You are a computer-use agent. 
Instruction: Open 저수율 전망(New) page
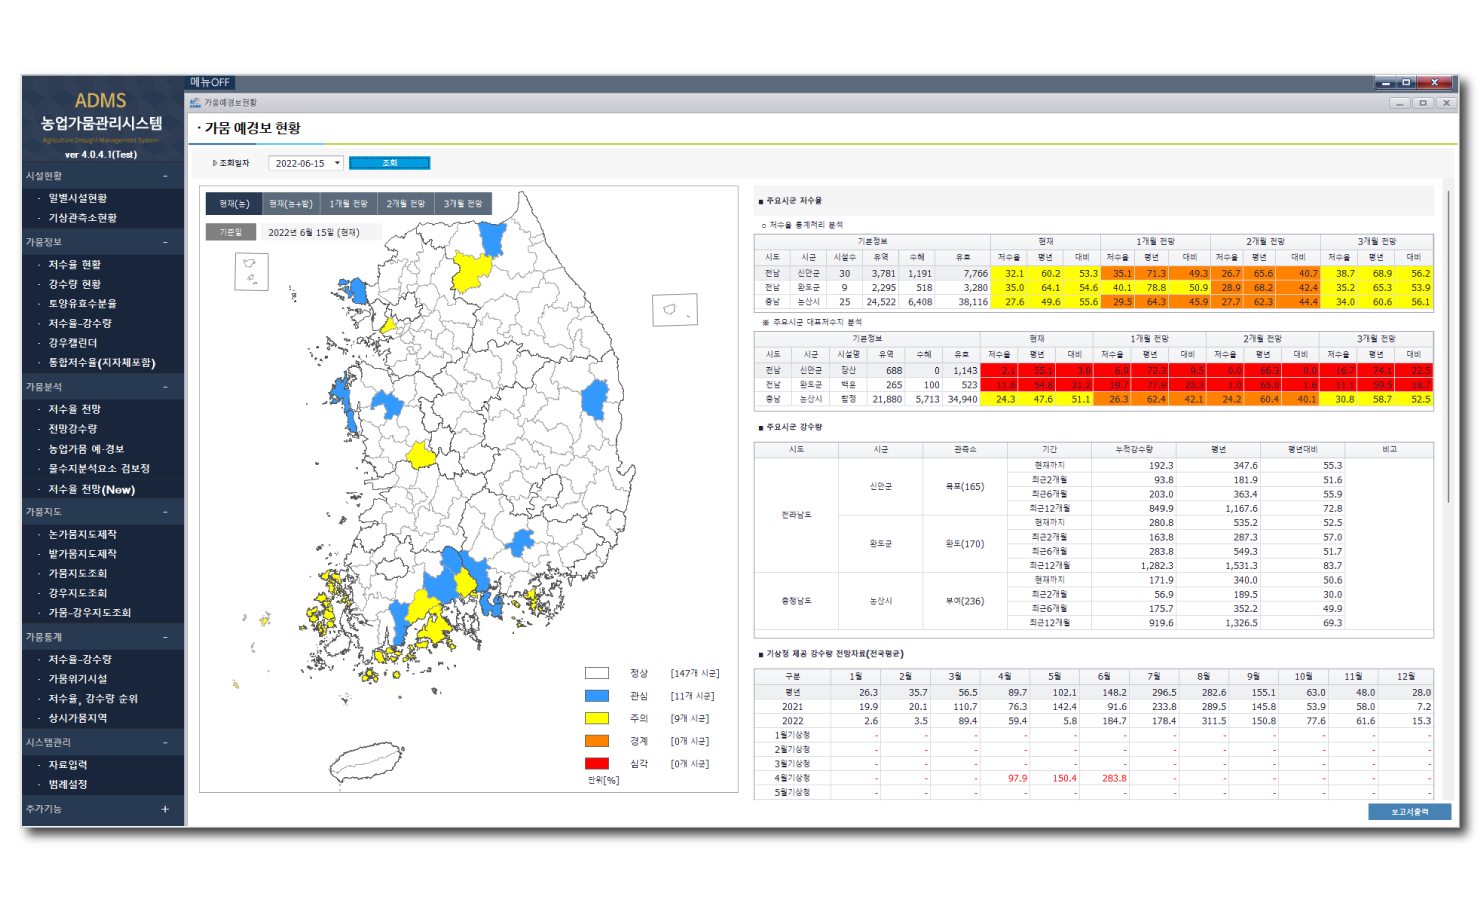(91, 490)
